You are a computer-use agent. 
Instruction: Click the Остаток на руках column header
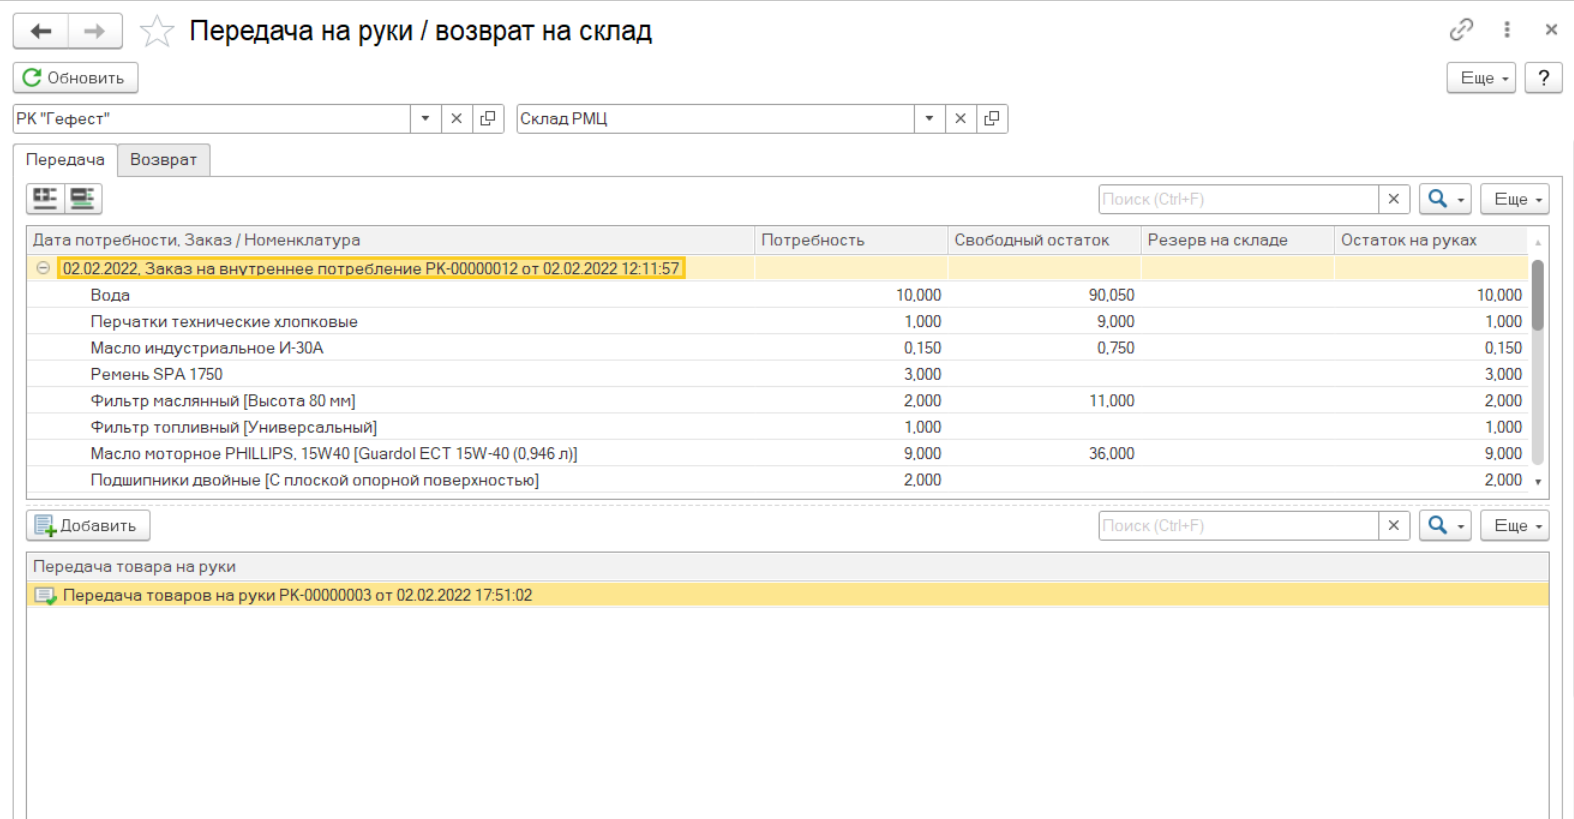(x=1430, y=240)
